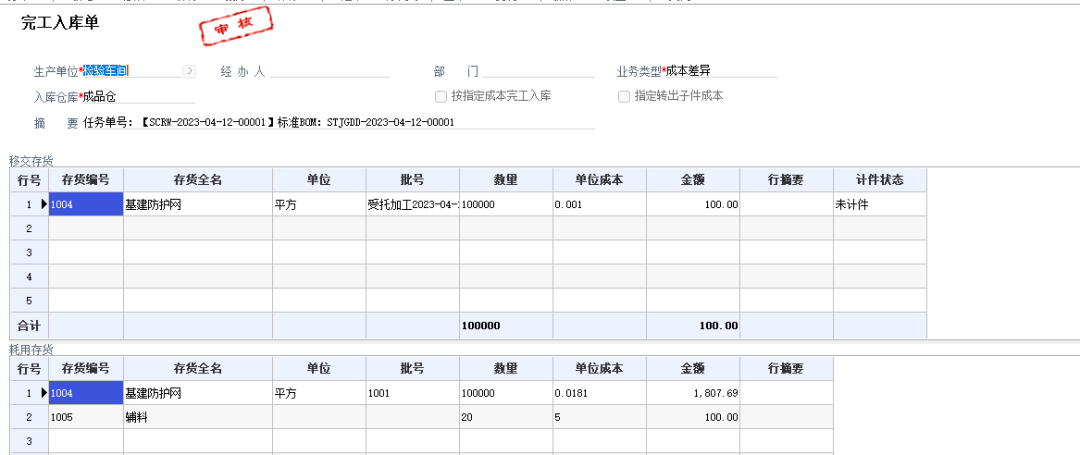Click the 摘要 text field
The image size is (1080, 455).
(338, 122)
